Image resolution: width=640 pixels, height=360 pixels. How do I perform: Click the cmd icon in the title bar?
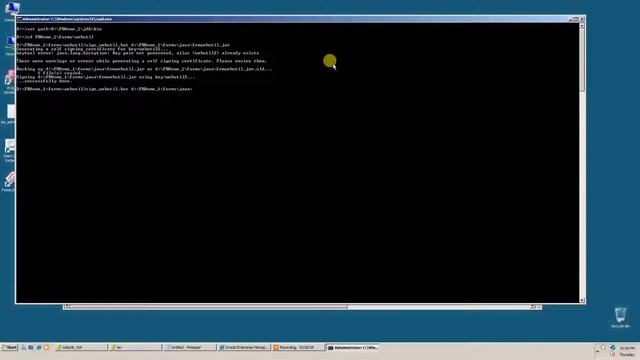click(19, 19)
